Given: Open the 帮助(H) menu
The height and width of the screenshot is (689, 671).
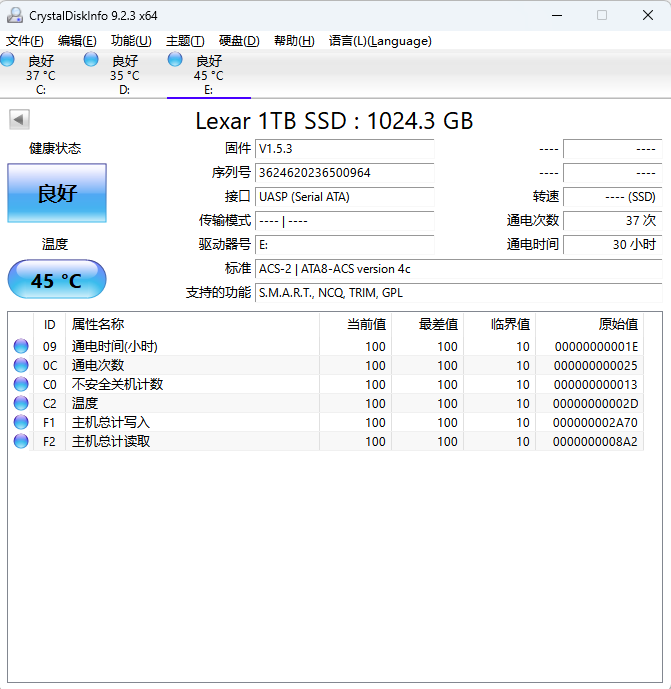Looking at the screenshot, I should pos(294,41).
